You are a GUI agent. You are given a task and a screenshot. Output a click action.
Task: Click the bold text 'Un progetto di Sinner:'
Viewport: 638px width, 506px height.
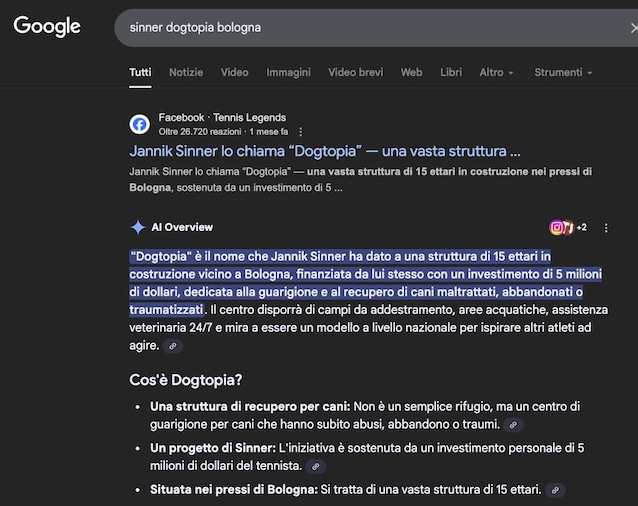pos(213,448)
